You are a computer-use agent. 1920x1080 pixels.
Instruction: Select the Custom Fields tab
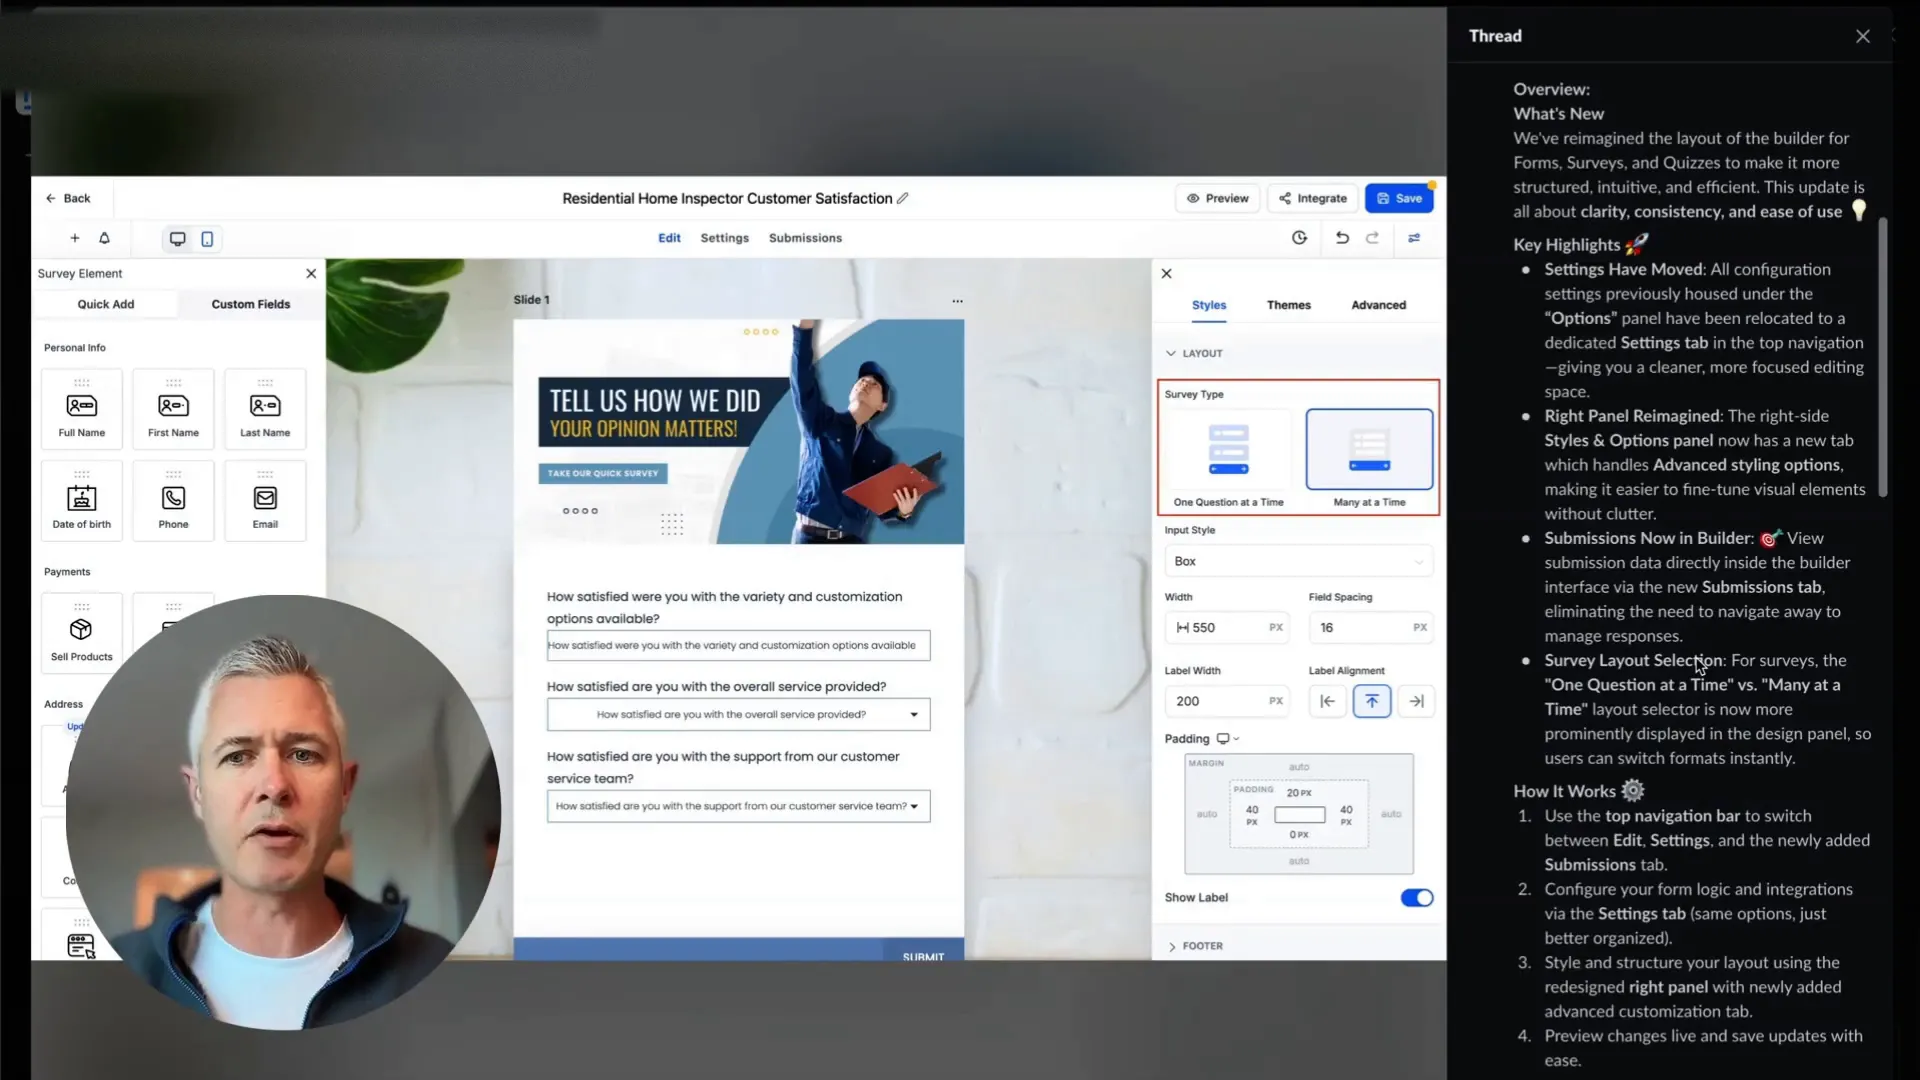point(251,304)
